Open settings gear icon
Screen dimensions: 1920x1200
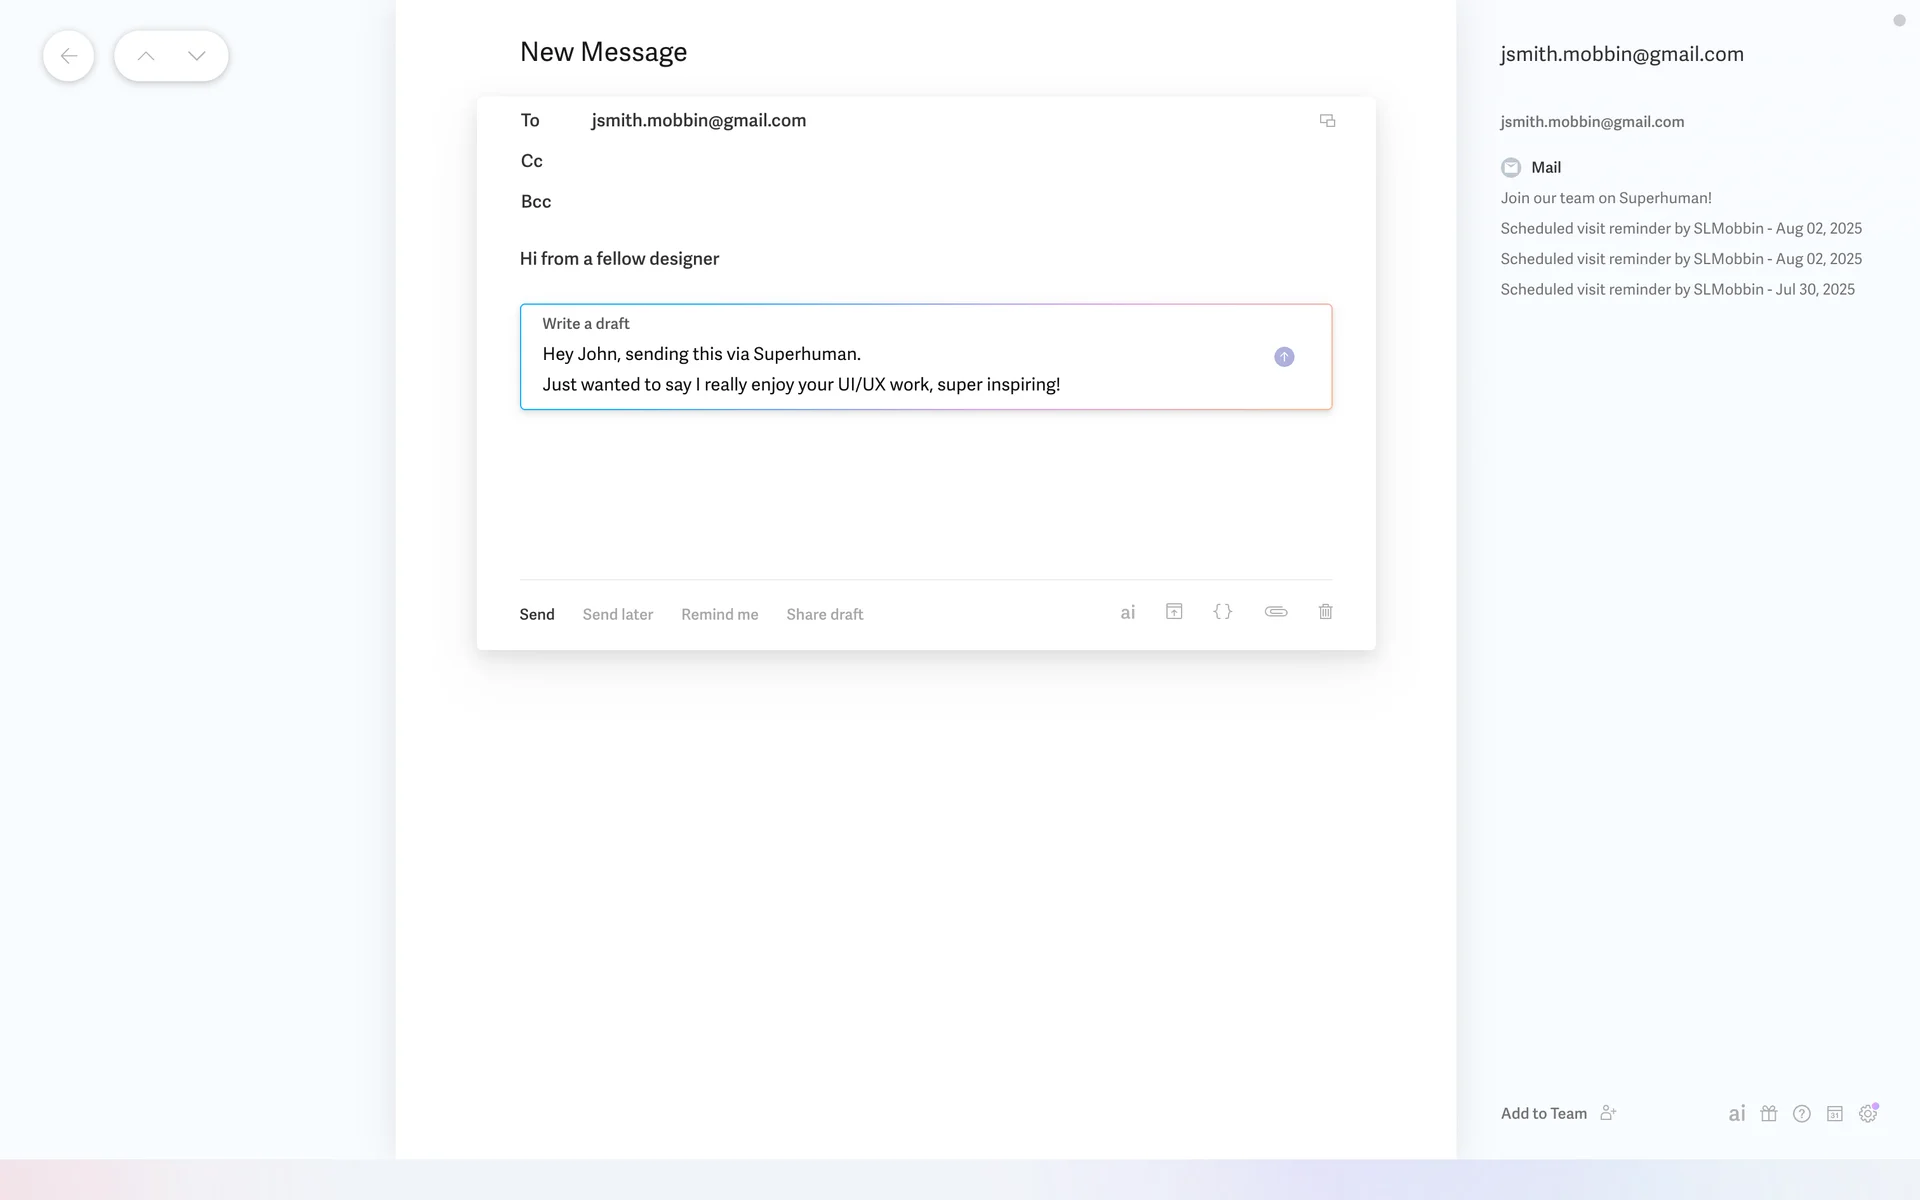(1867, 1114)
